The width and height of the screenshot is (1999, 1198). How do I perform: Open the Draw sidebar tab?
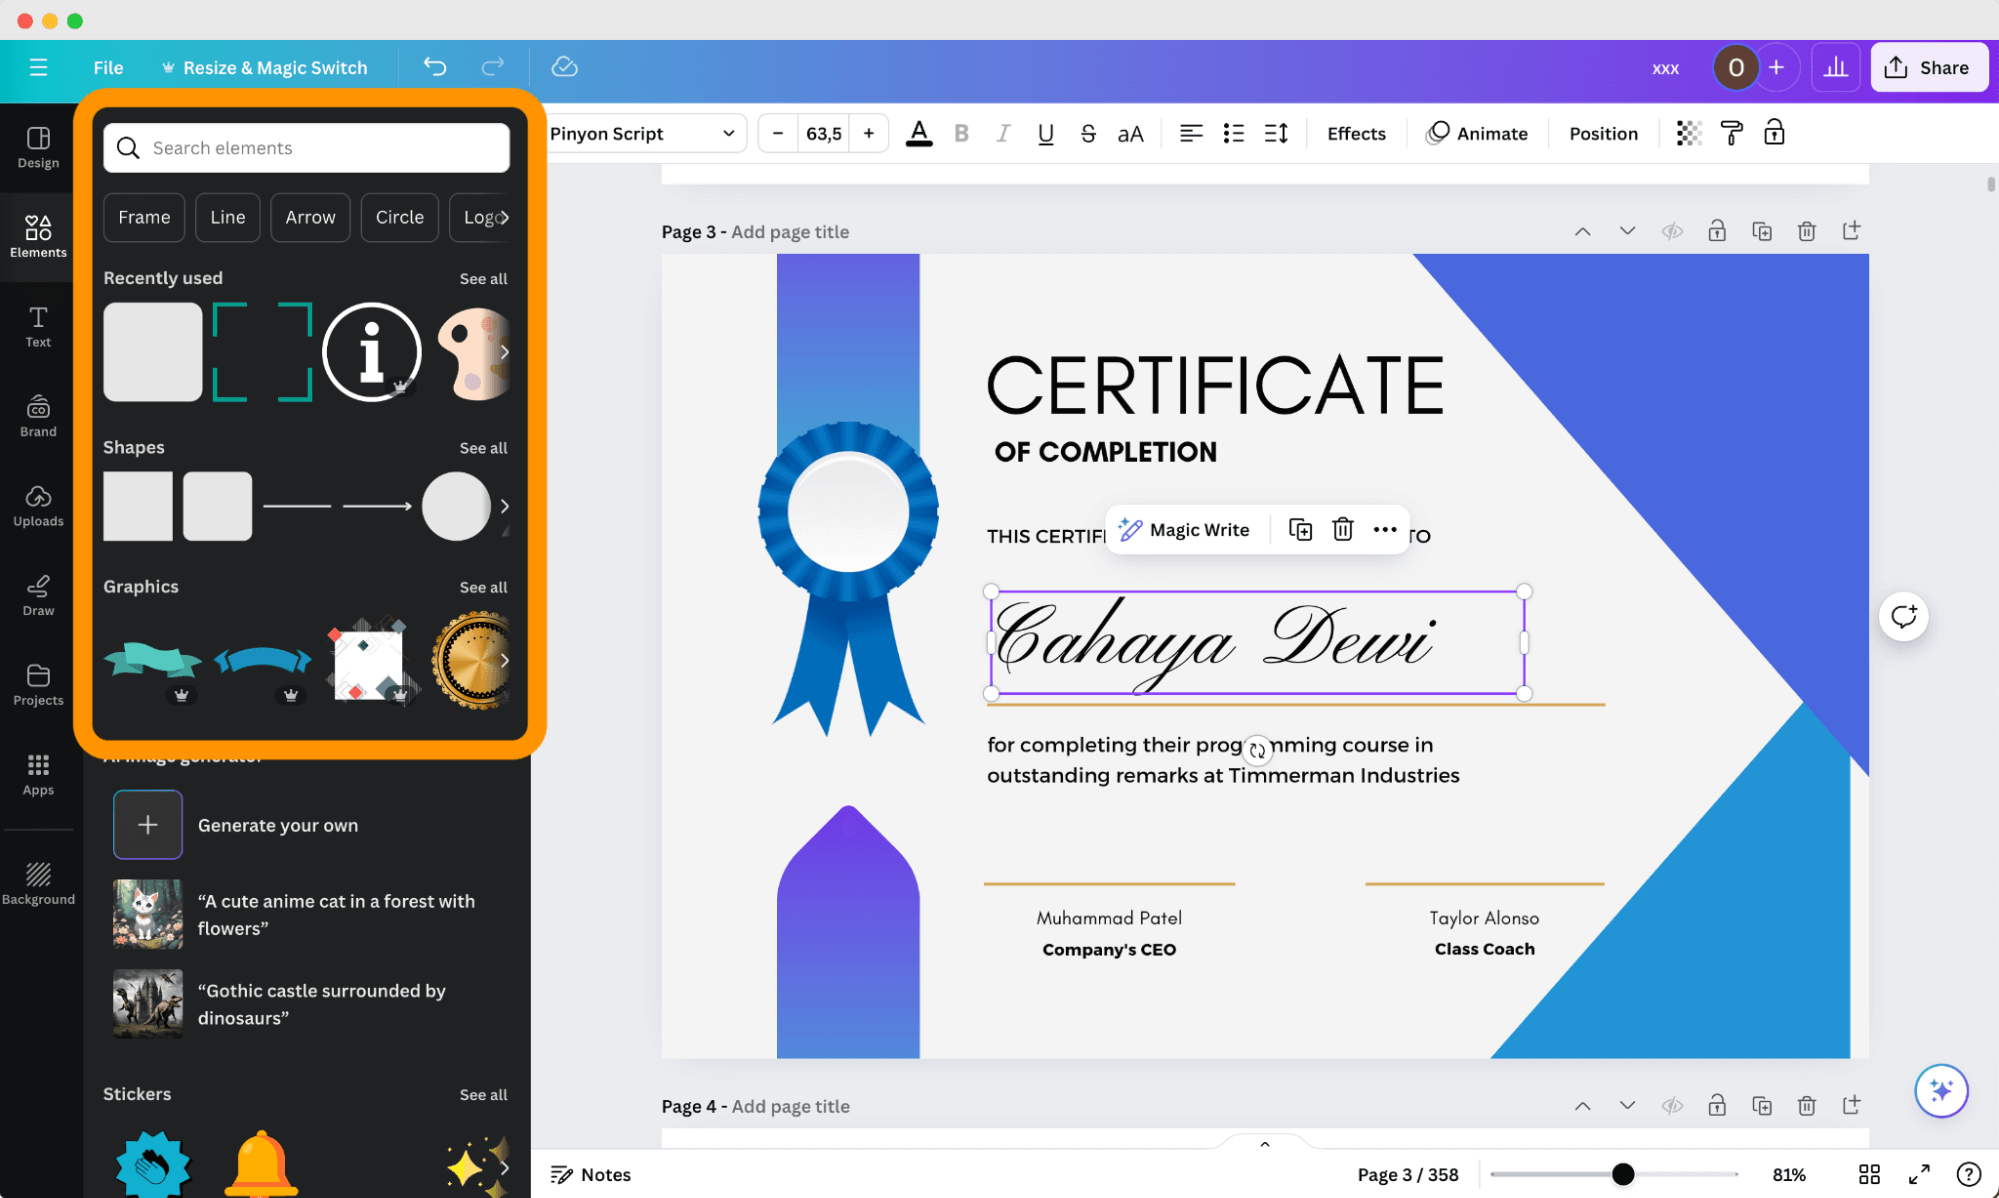pos(38,595)
